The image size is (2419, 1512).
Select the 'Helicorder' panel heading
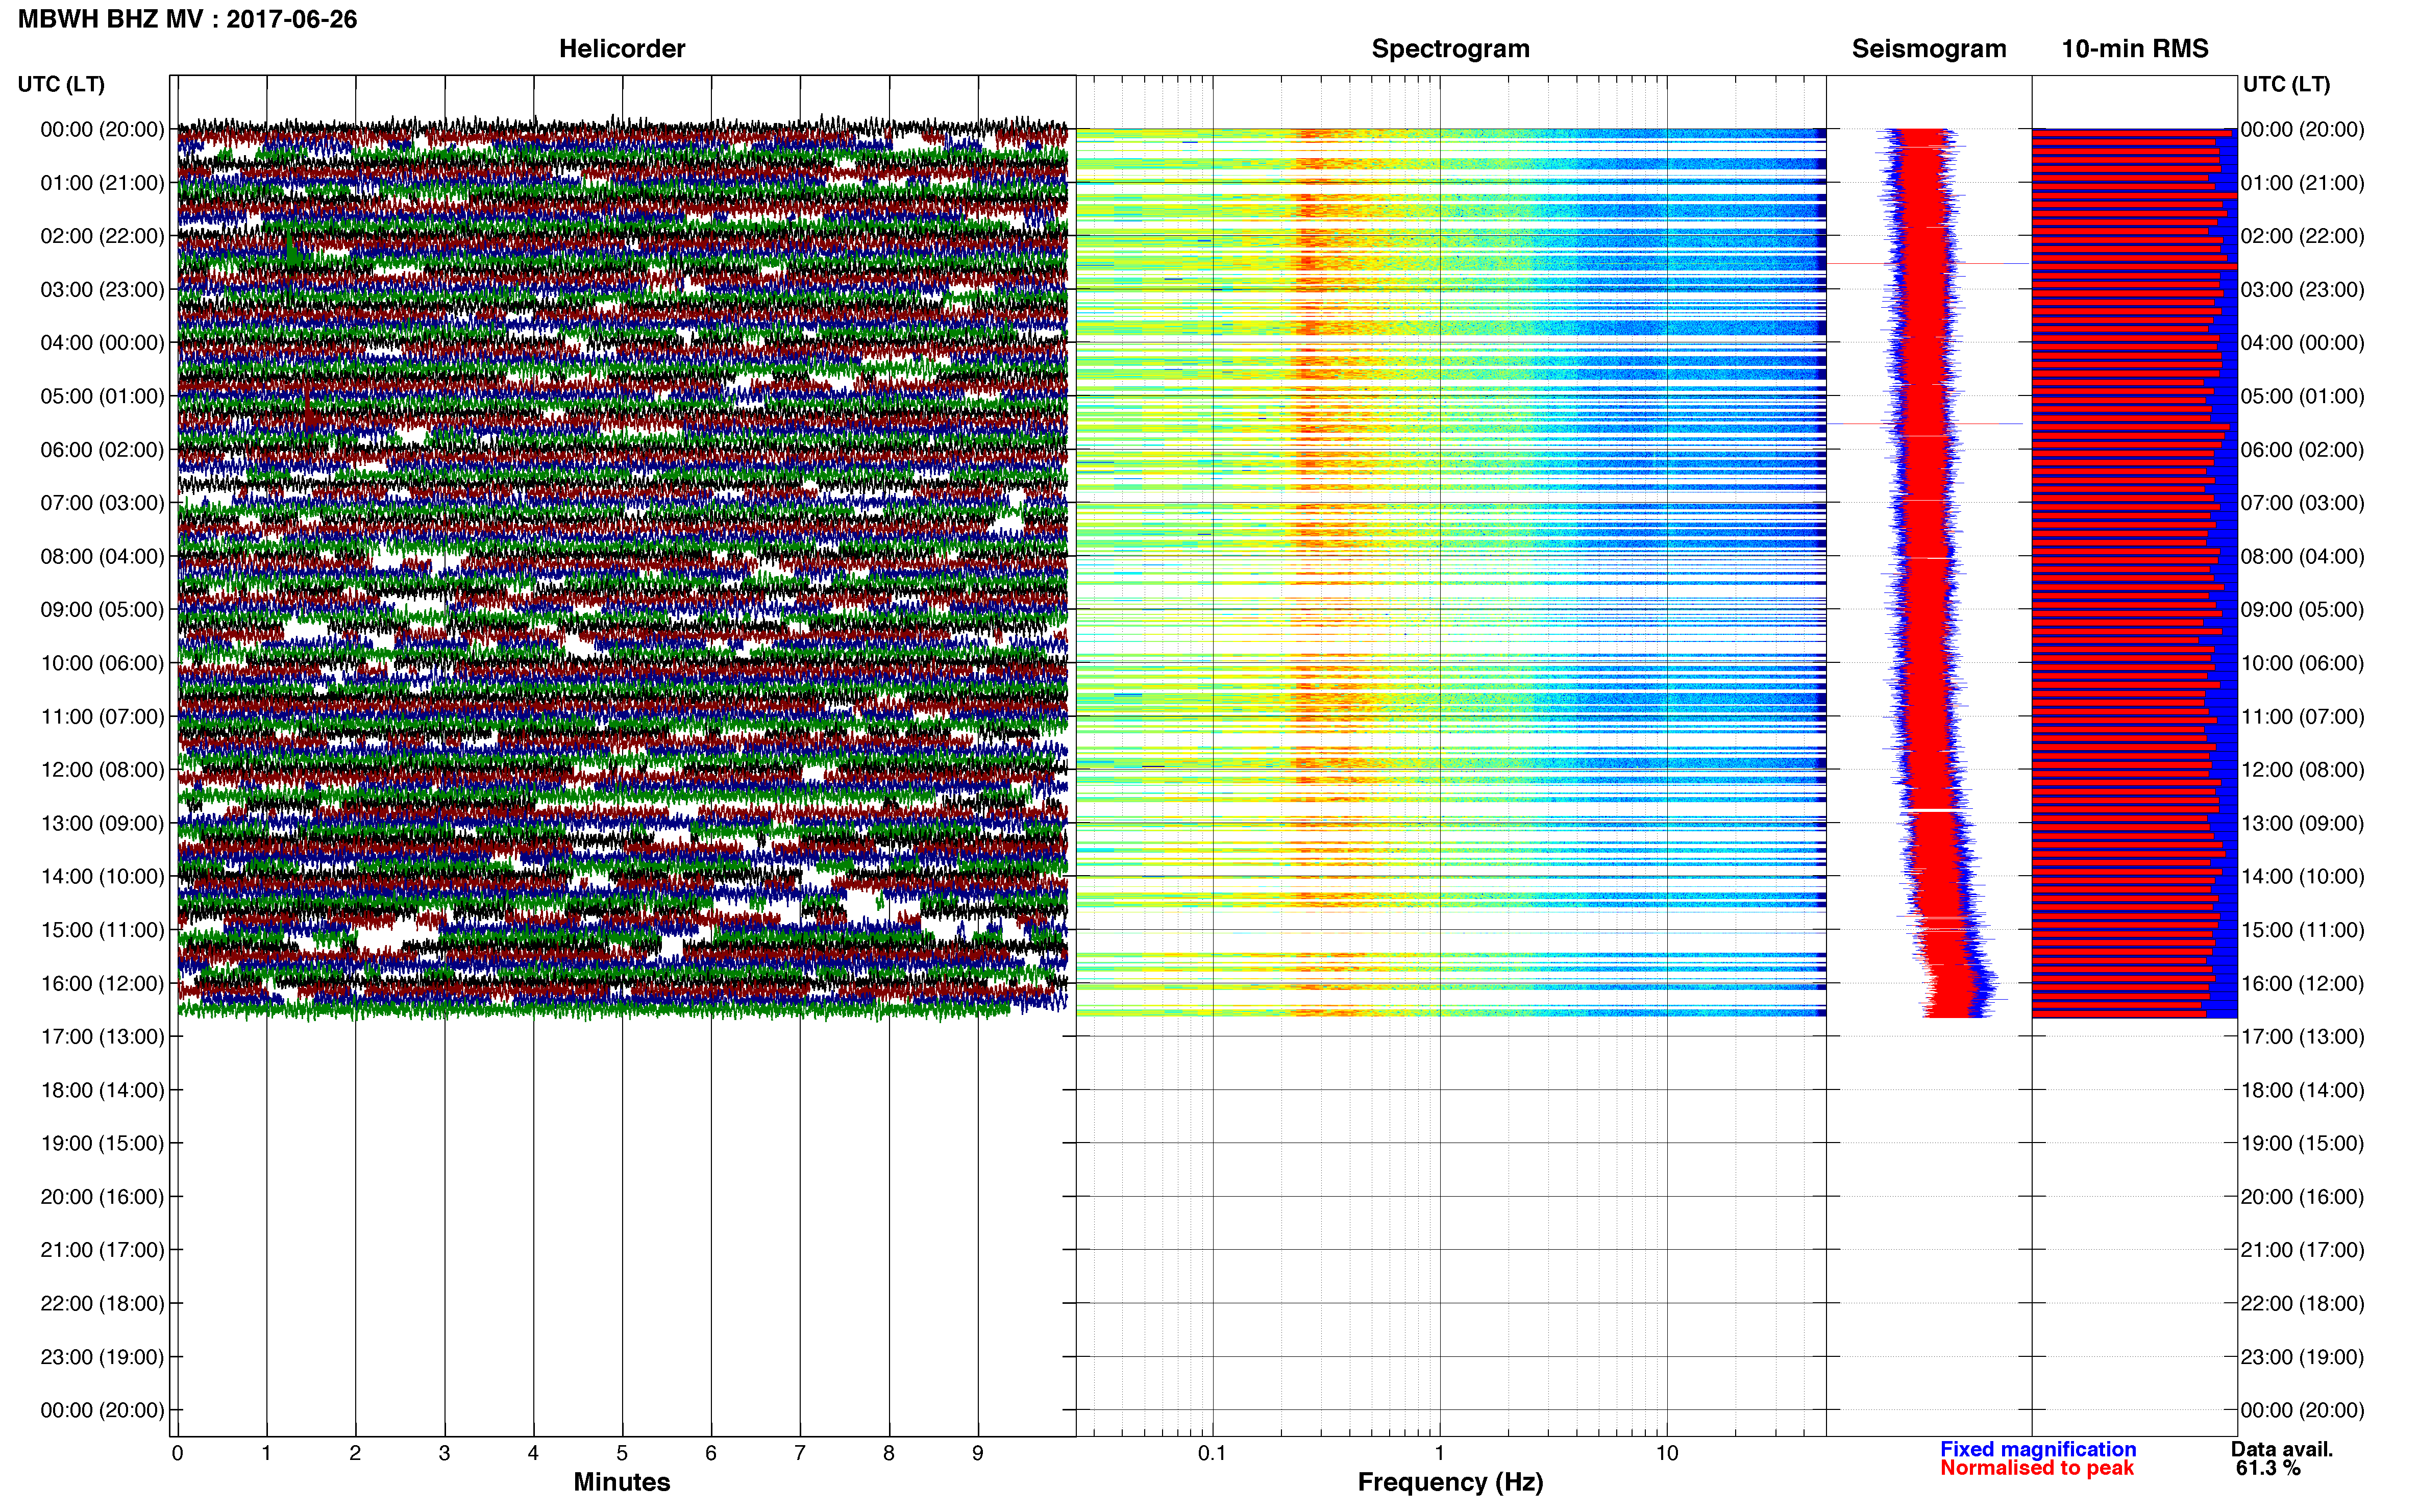(622, 49)
